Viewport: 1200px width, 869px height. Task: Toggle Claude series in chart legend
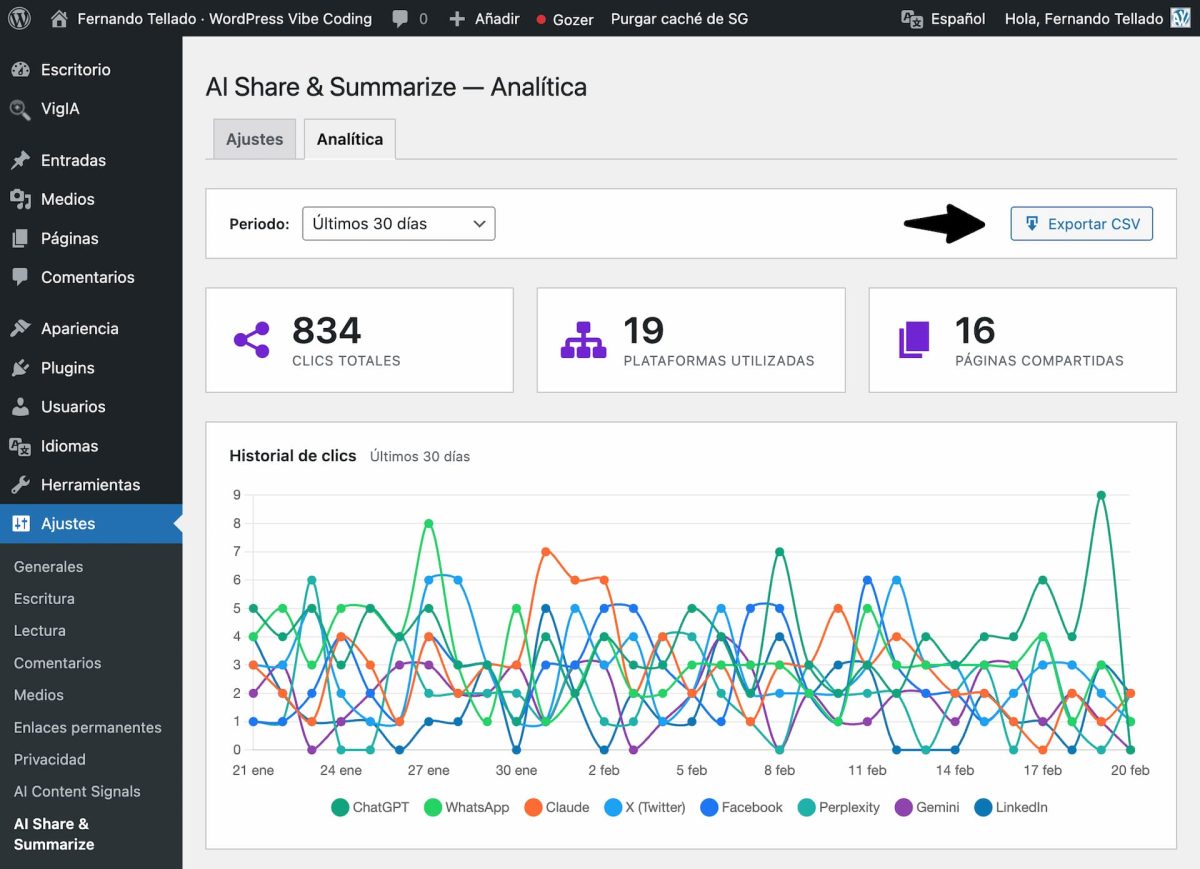[x=557, y=807]
